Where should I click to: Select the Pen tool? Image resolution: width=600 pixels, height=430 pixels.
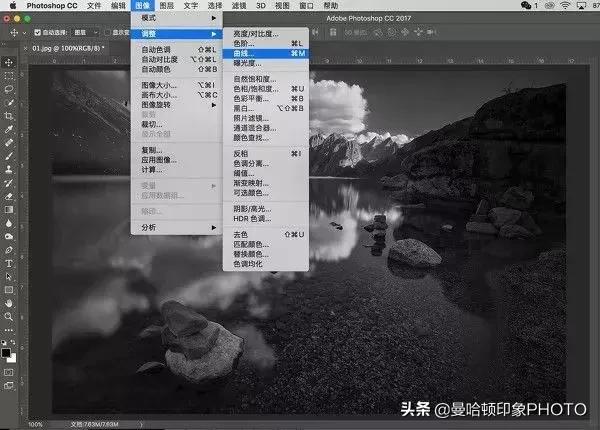pyautogui.click(x=9, y=250)
